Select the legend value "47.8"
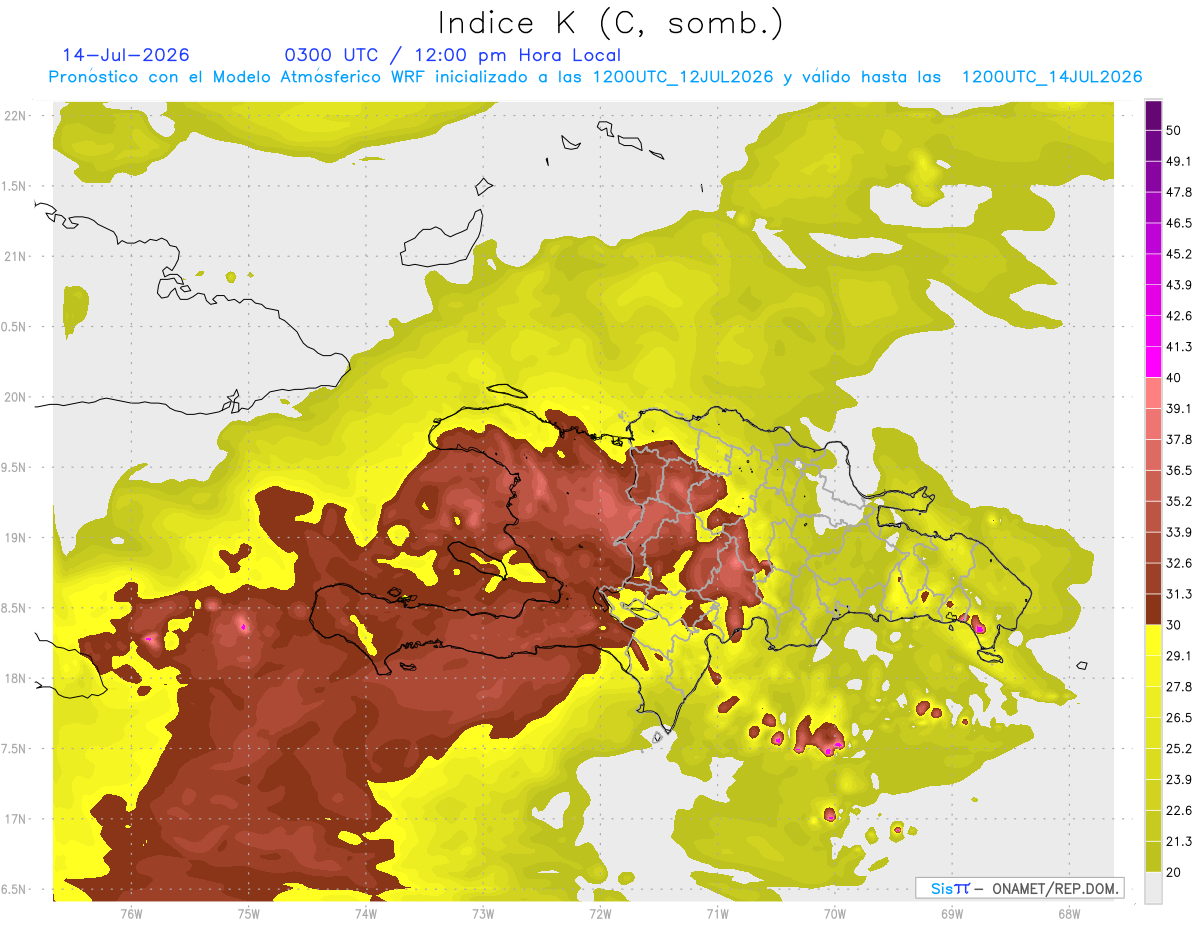This screenshot has width=1200, height=927. tap(1178, 192)
